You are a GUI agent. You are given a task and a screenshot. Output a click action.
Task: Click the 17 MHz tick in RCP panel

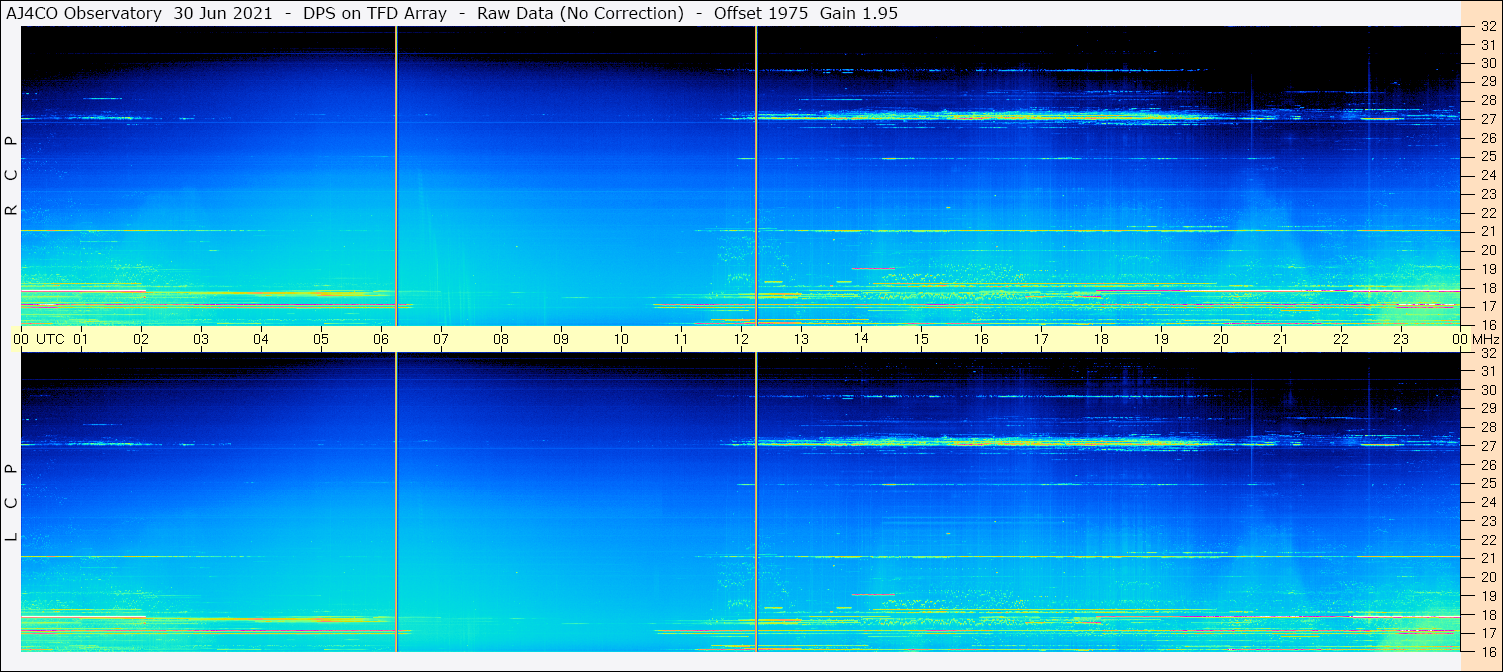point(1487,306)
